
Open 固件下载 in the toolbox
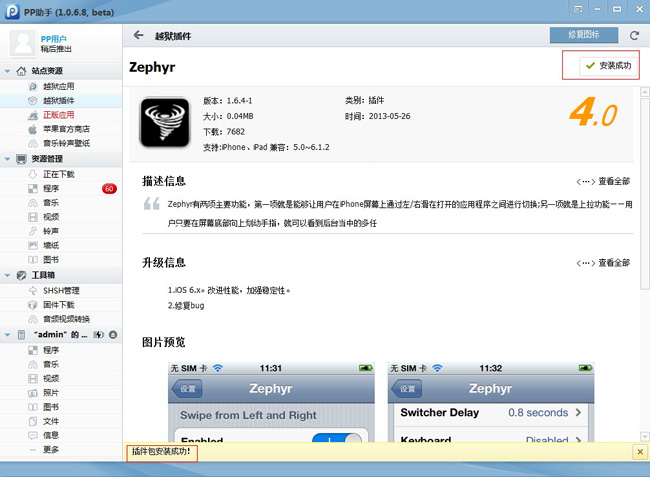coord(58,305)
